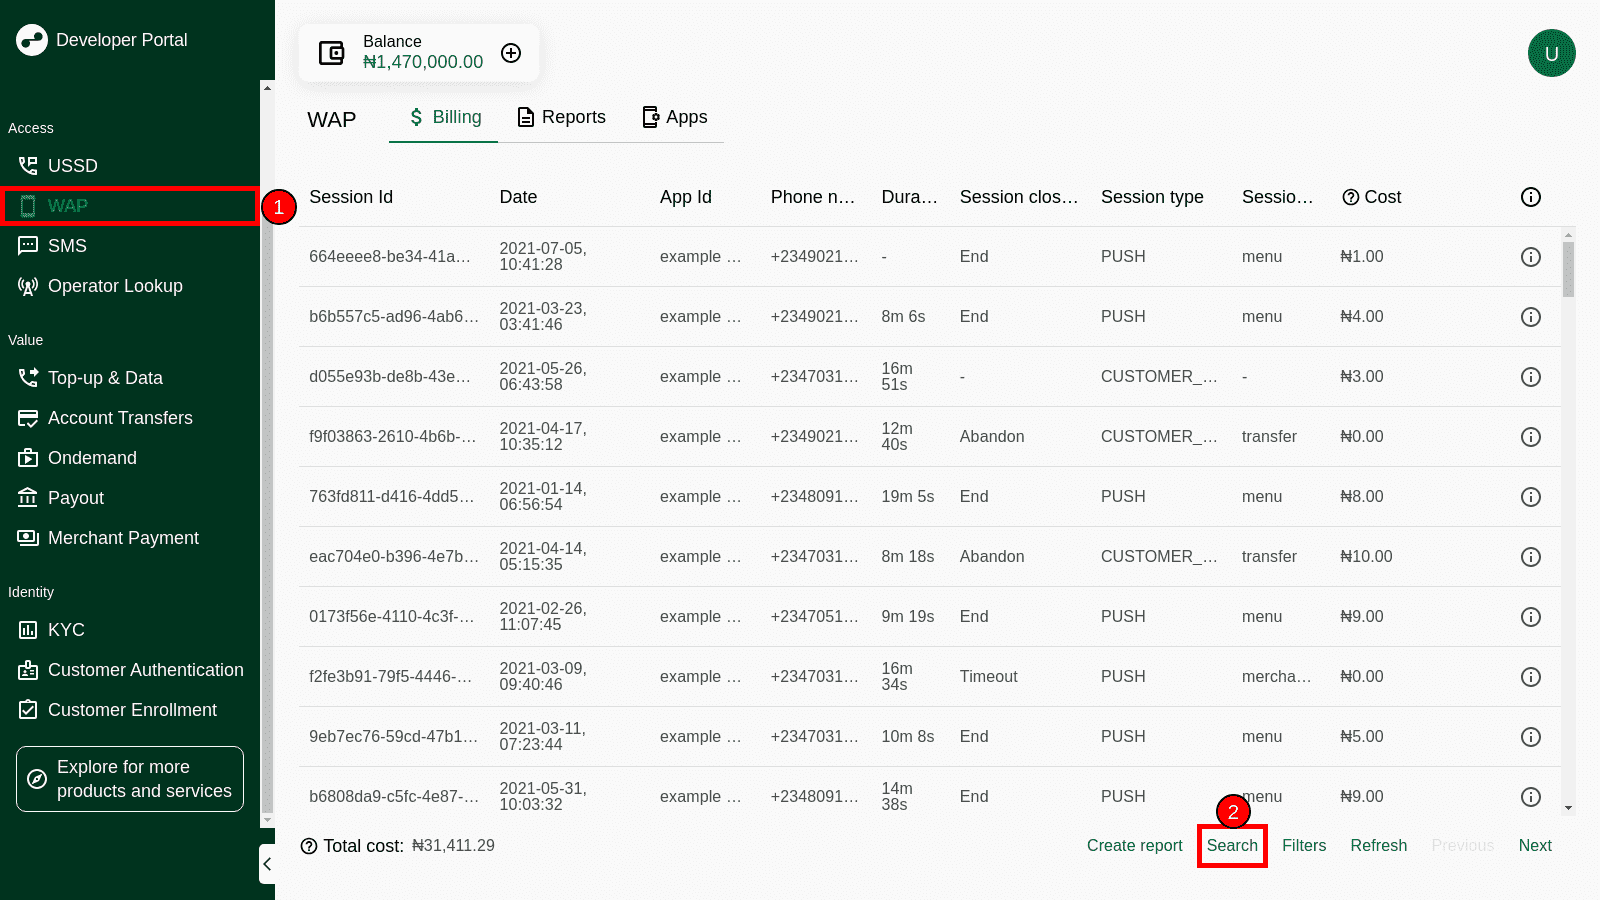Open the USSD sidebar item
Screen dimensions: 1600x900
pos(72,166)
